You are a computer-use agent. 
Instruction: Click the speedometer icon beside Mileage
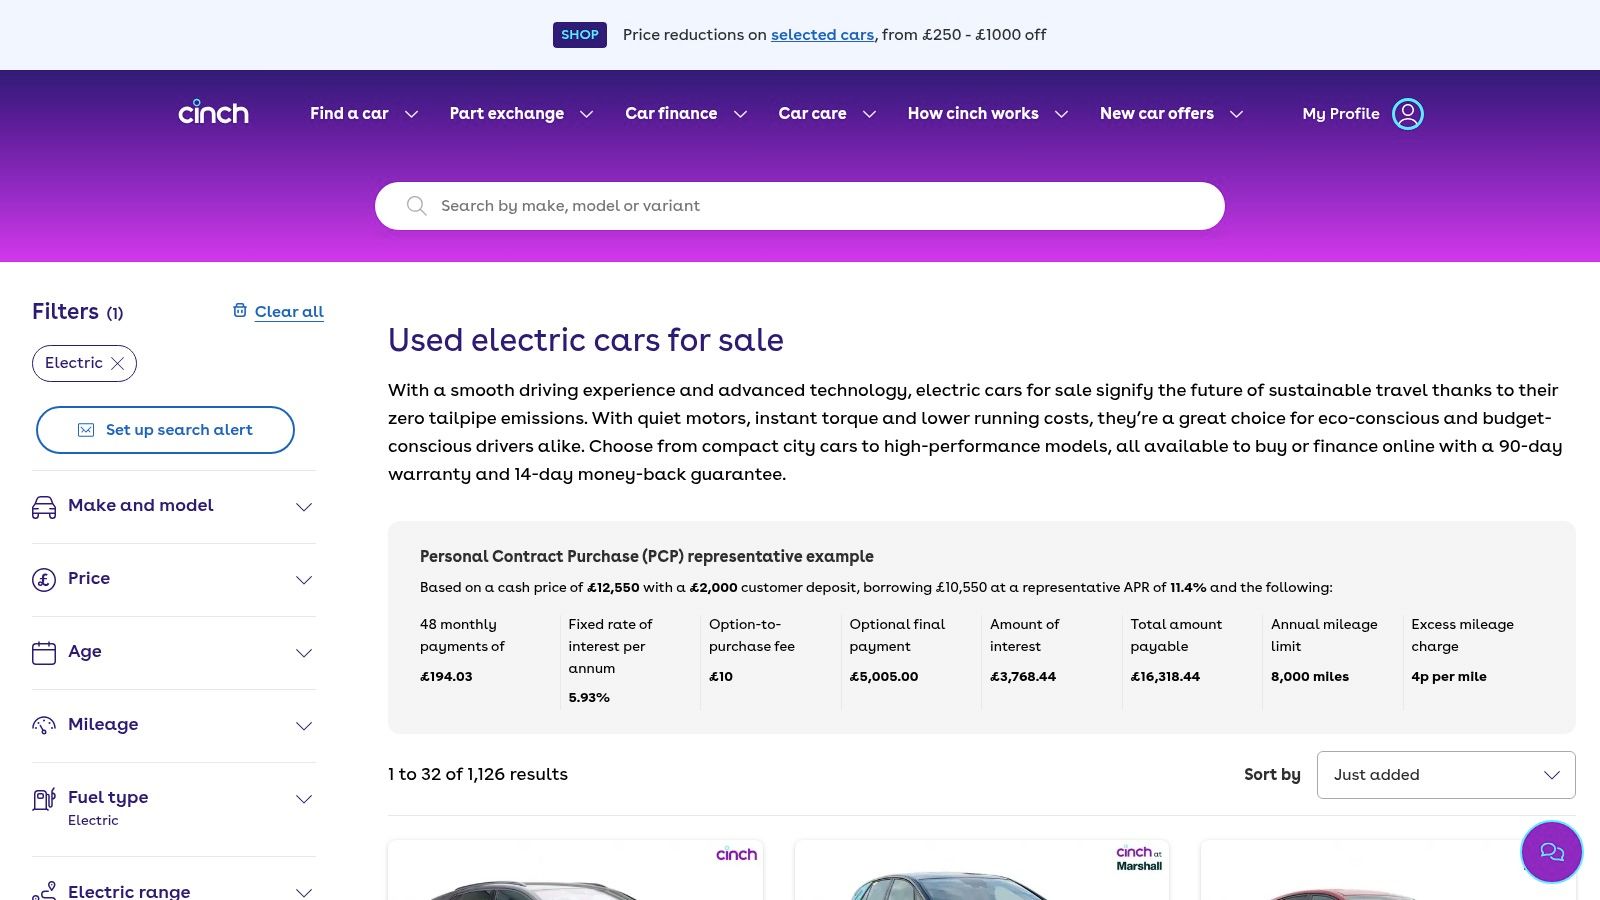click(x=44, y=726)
